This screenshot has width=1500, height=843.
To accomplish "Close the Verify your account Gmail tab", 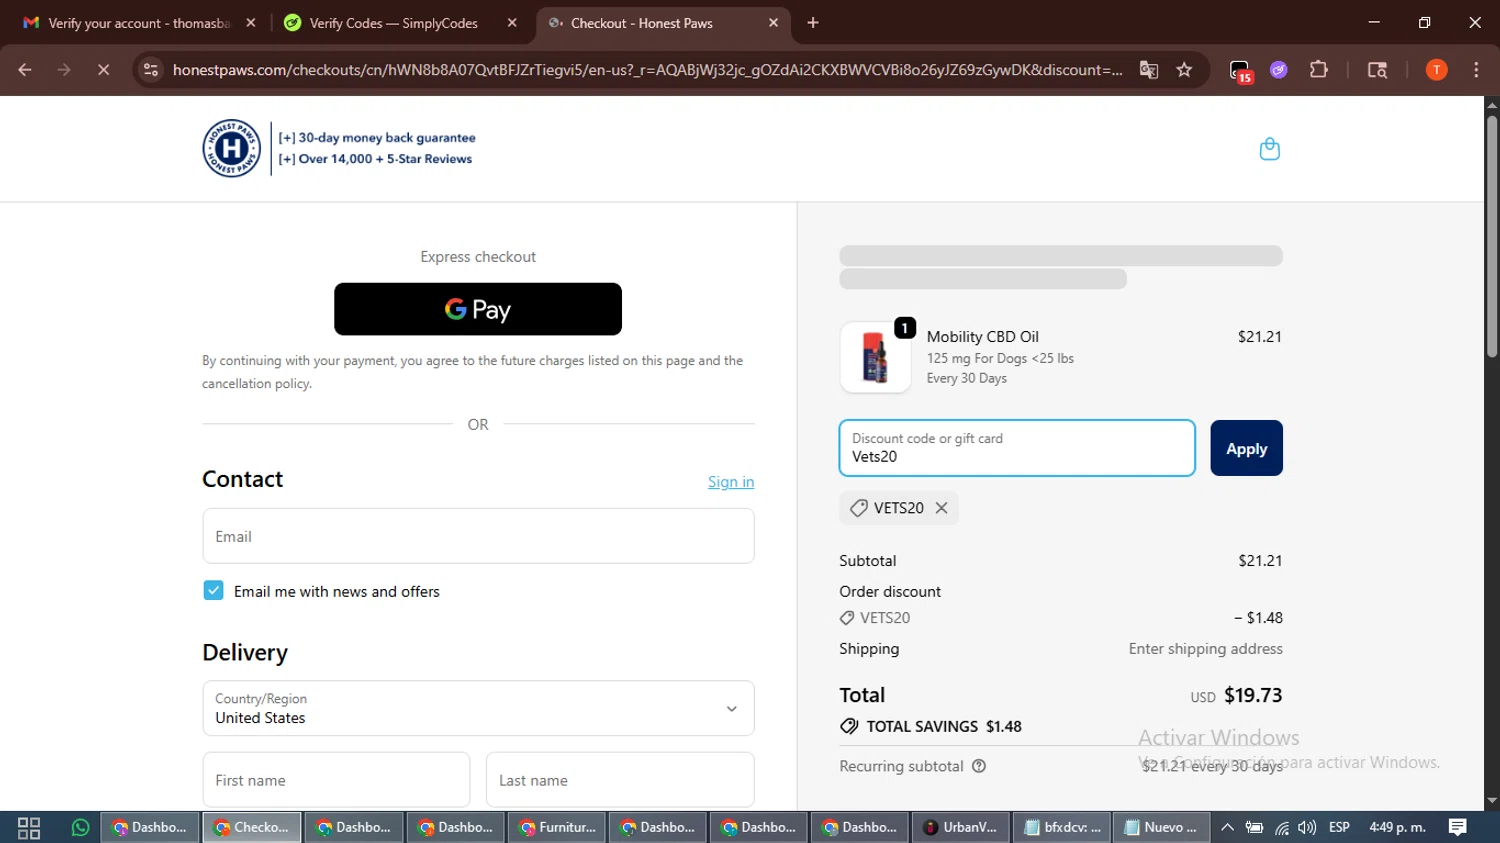I will (x=251, y=23).
